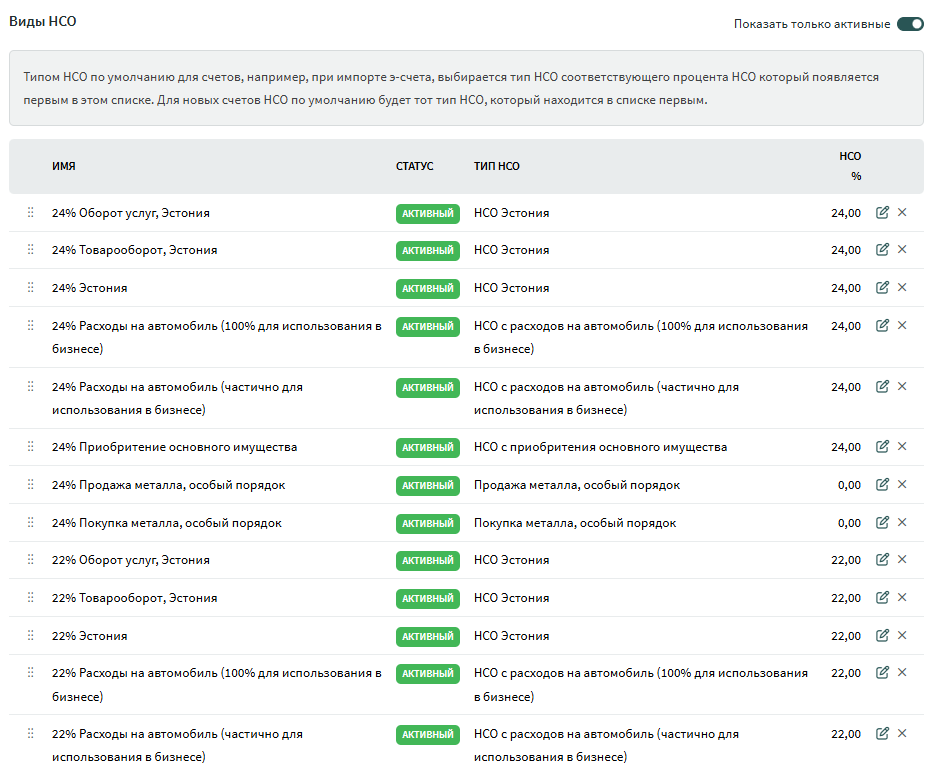The height and width of the screenshot is (773, 938).
Task: Click the 'СТАТУС' column header
Action: click(x=414, y=166)
